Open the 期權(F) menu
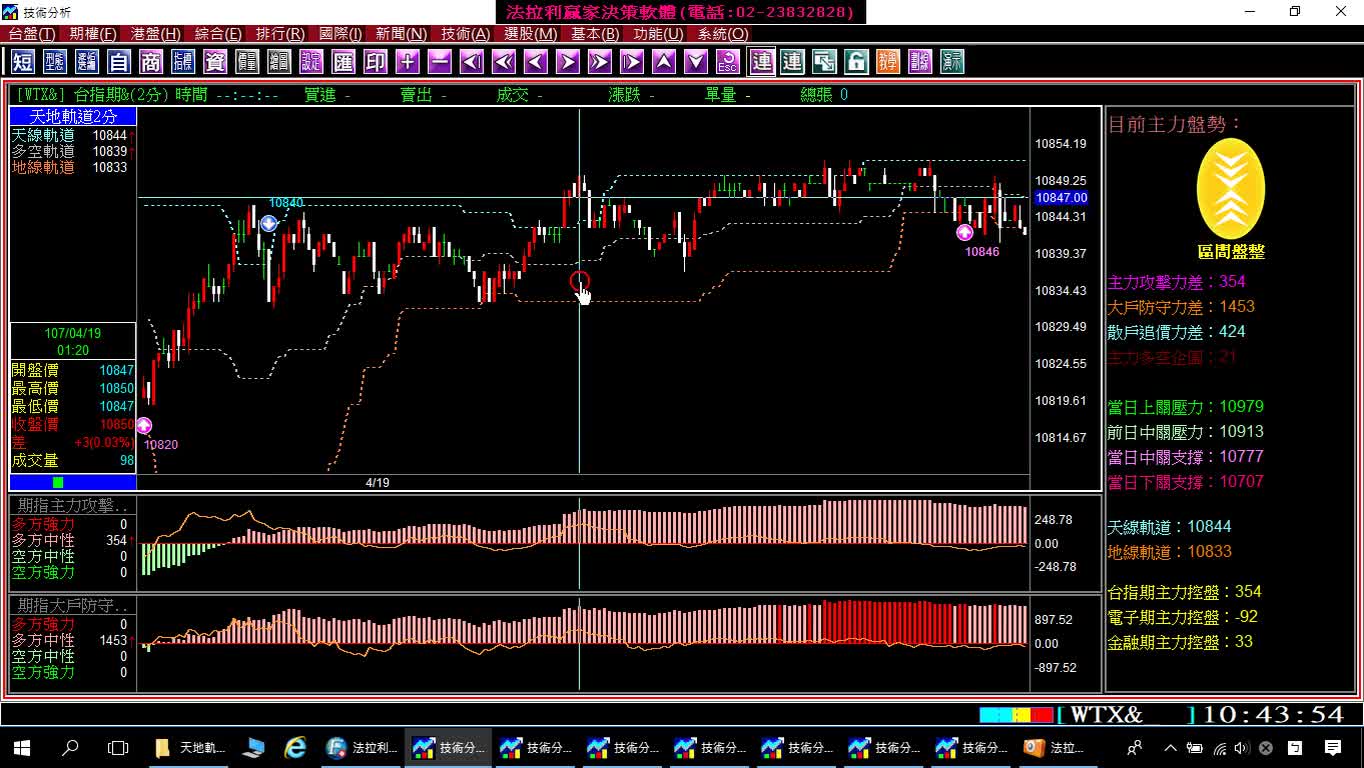 (93, 34)
